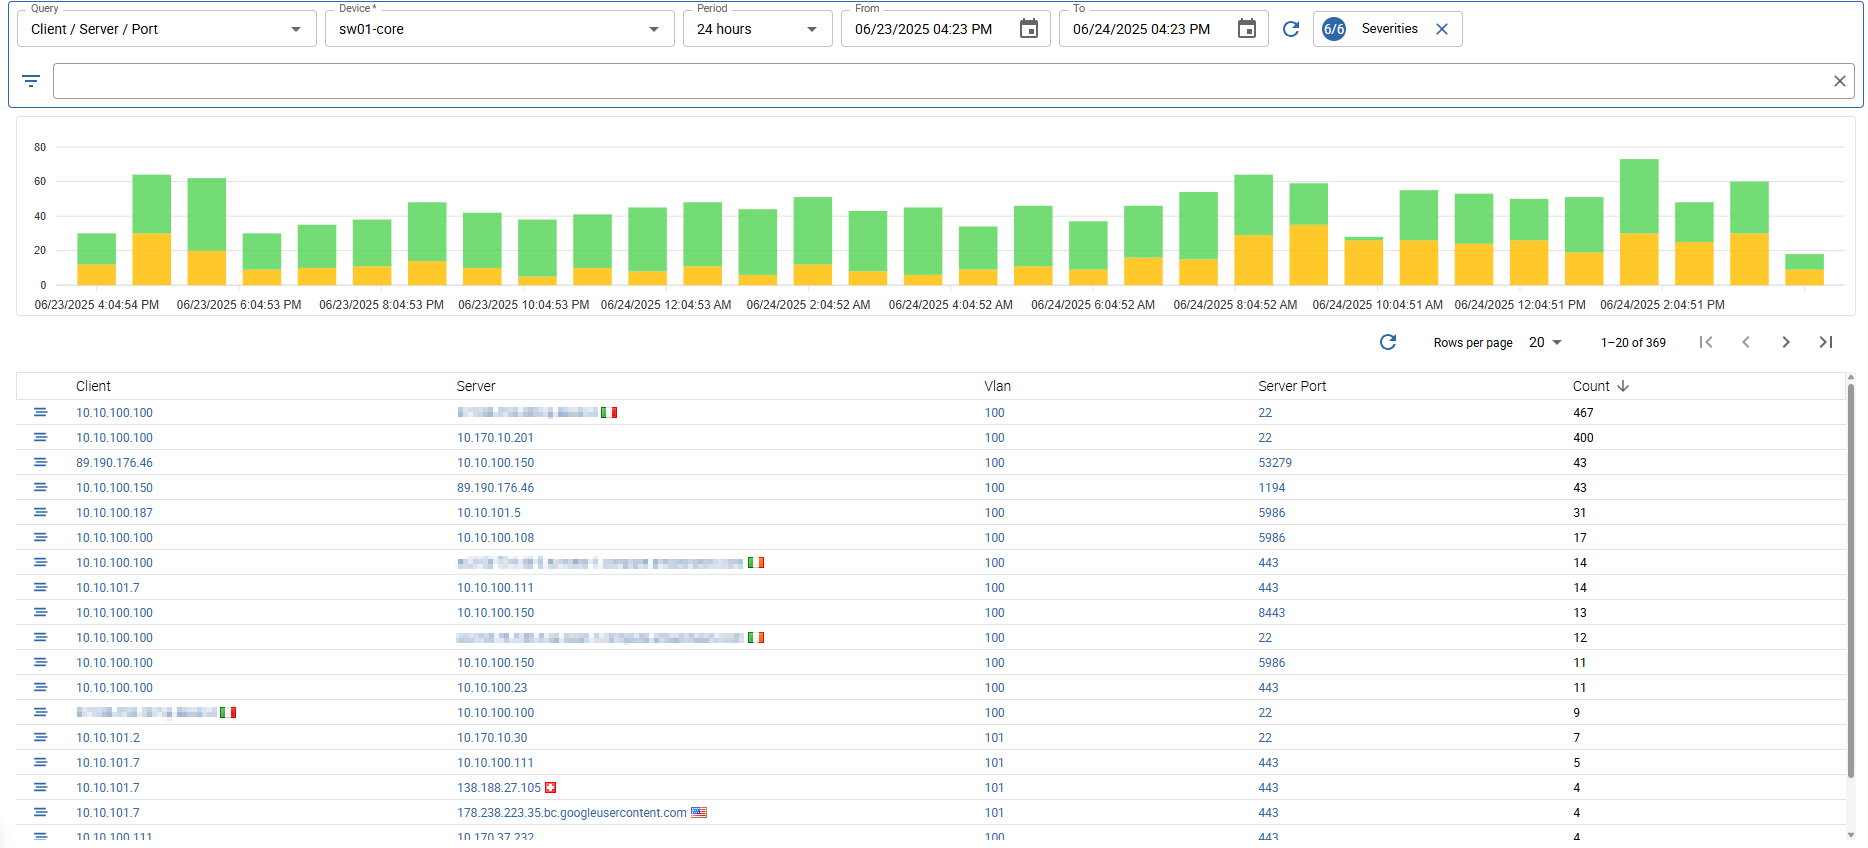Open the To date calendar picker
The width and height of the screenshot is (1868, 848).
tap(1246, 29)
